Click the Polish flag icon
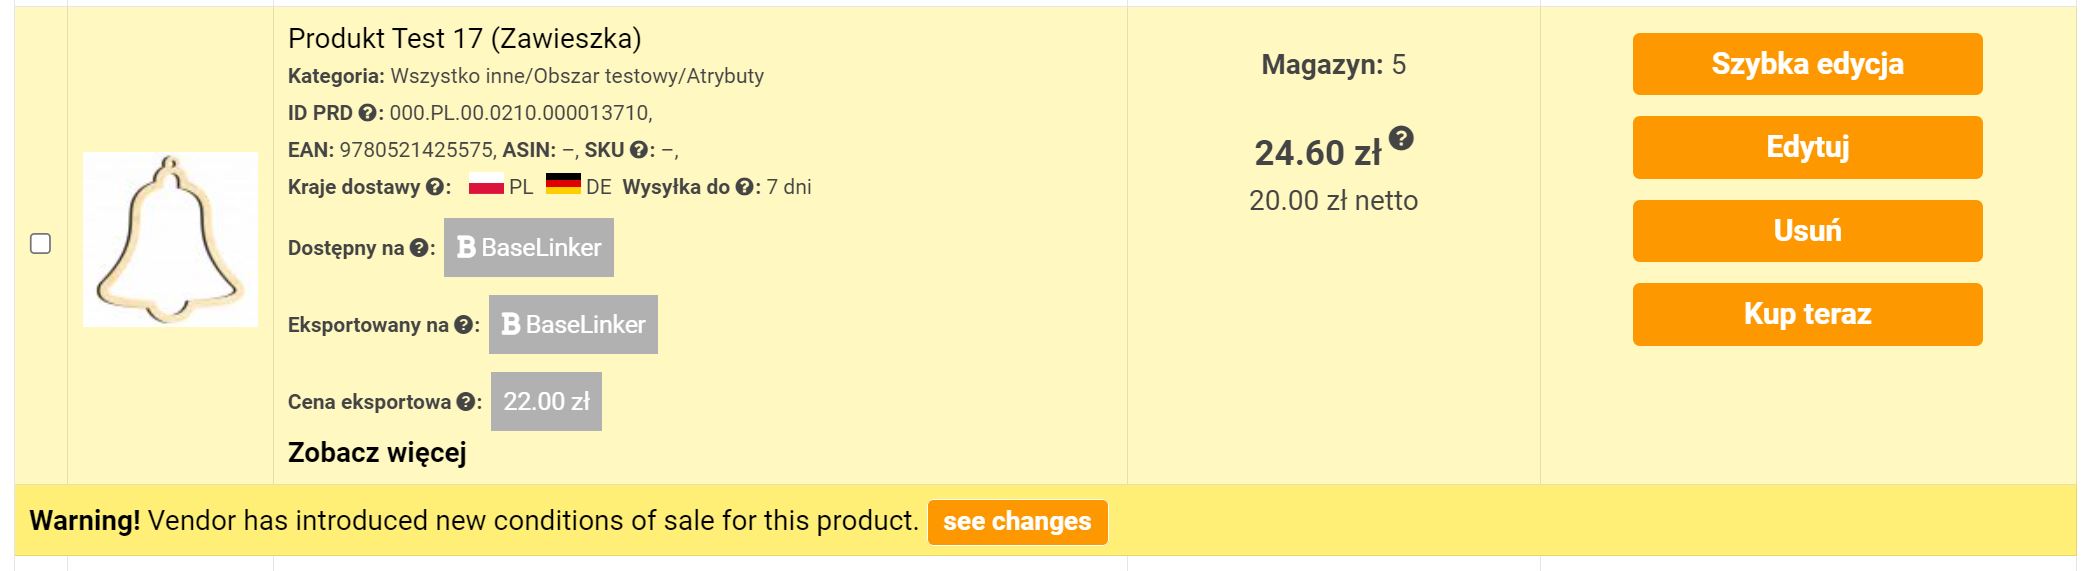The width and height of the screenshot is (2091, 571). pos(486,185)
